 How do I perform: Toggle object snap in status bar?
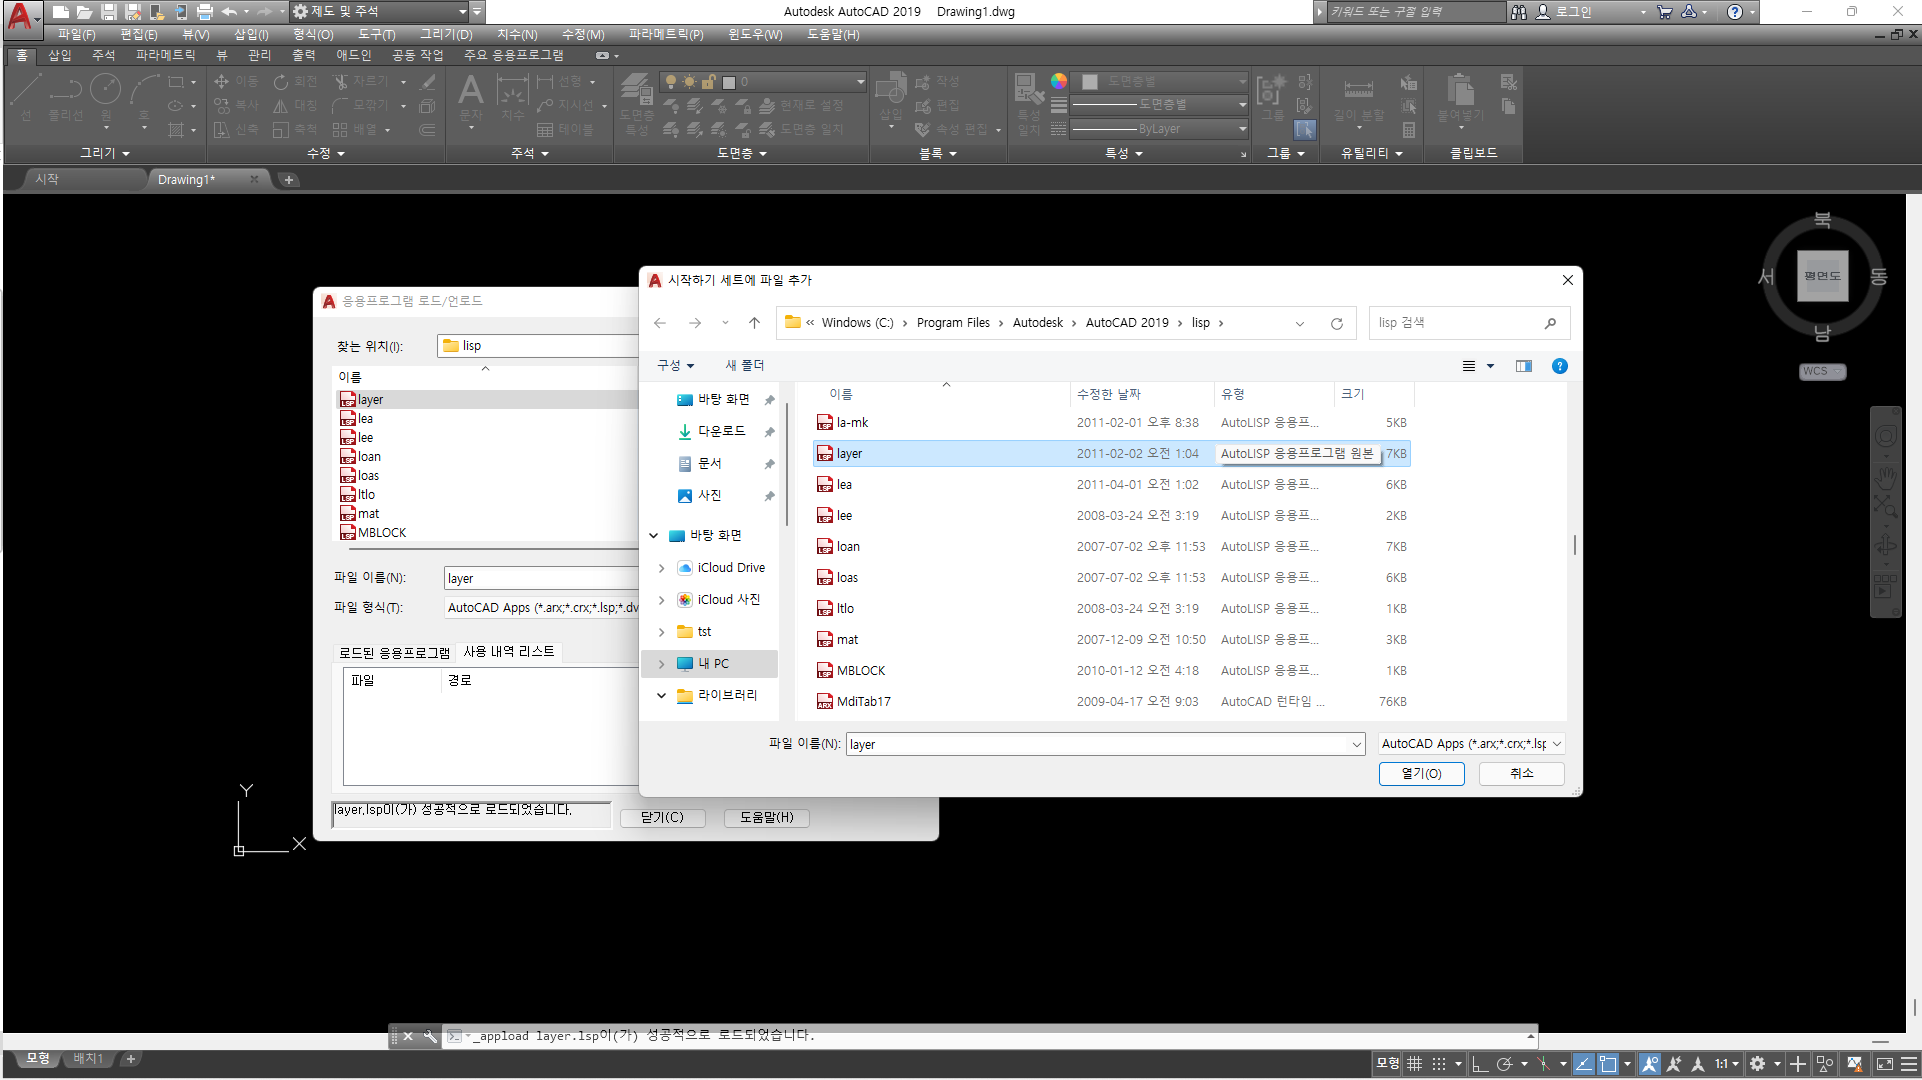coord(1608,1064)
